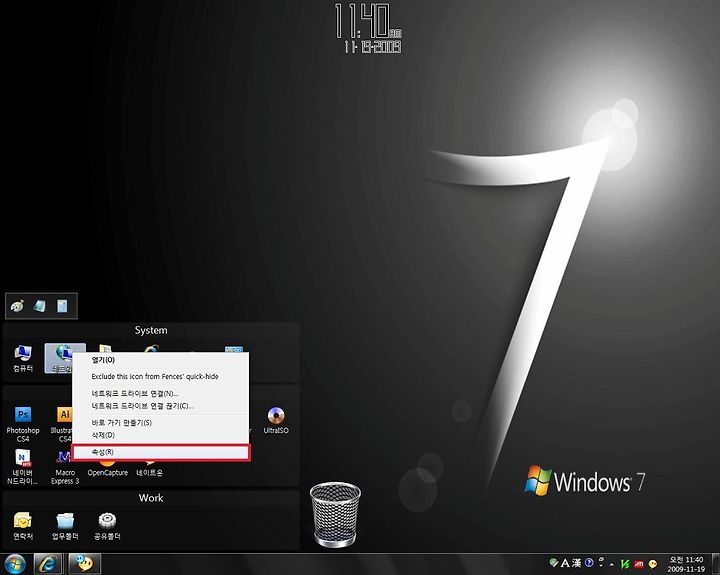Select the 네이버 N드라이브 shortcut

click(x=22, y=467)
